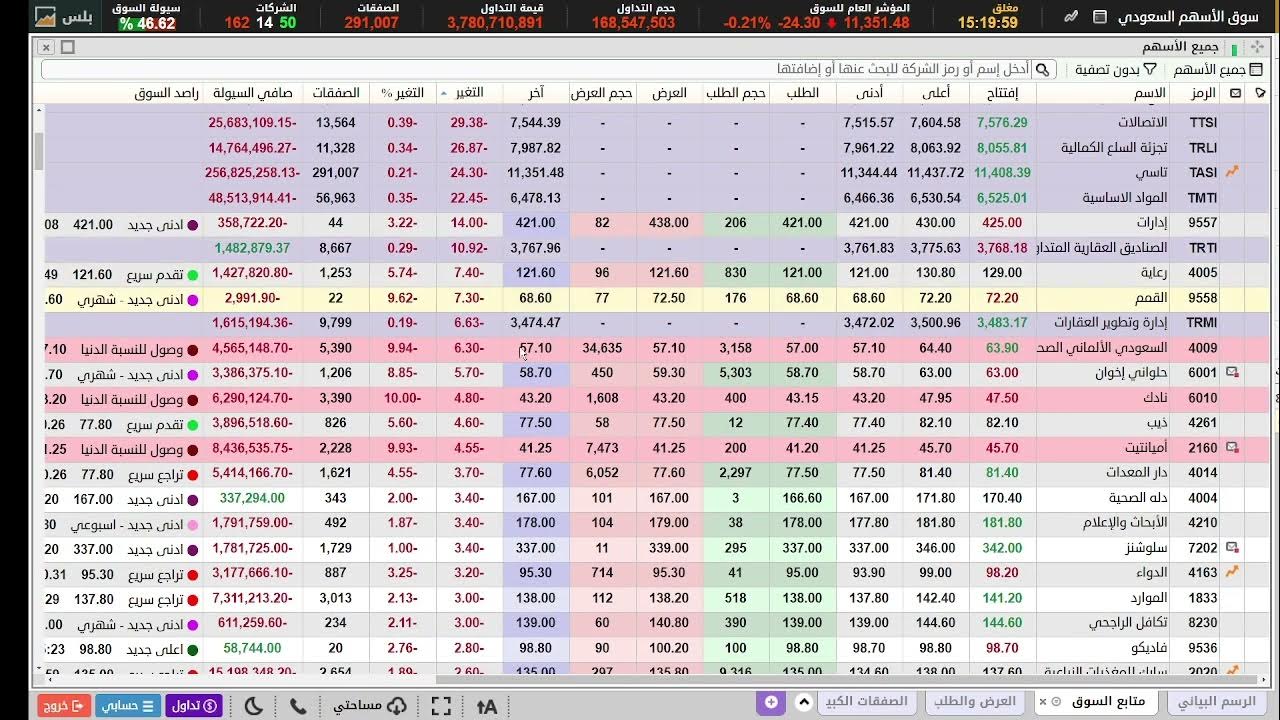Maximize the جميع الأسهم panel
Image resolution: width=1280 pixels, height=720 pixels.
click(x=68, y=47)
